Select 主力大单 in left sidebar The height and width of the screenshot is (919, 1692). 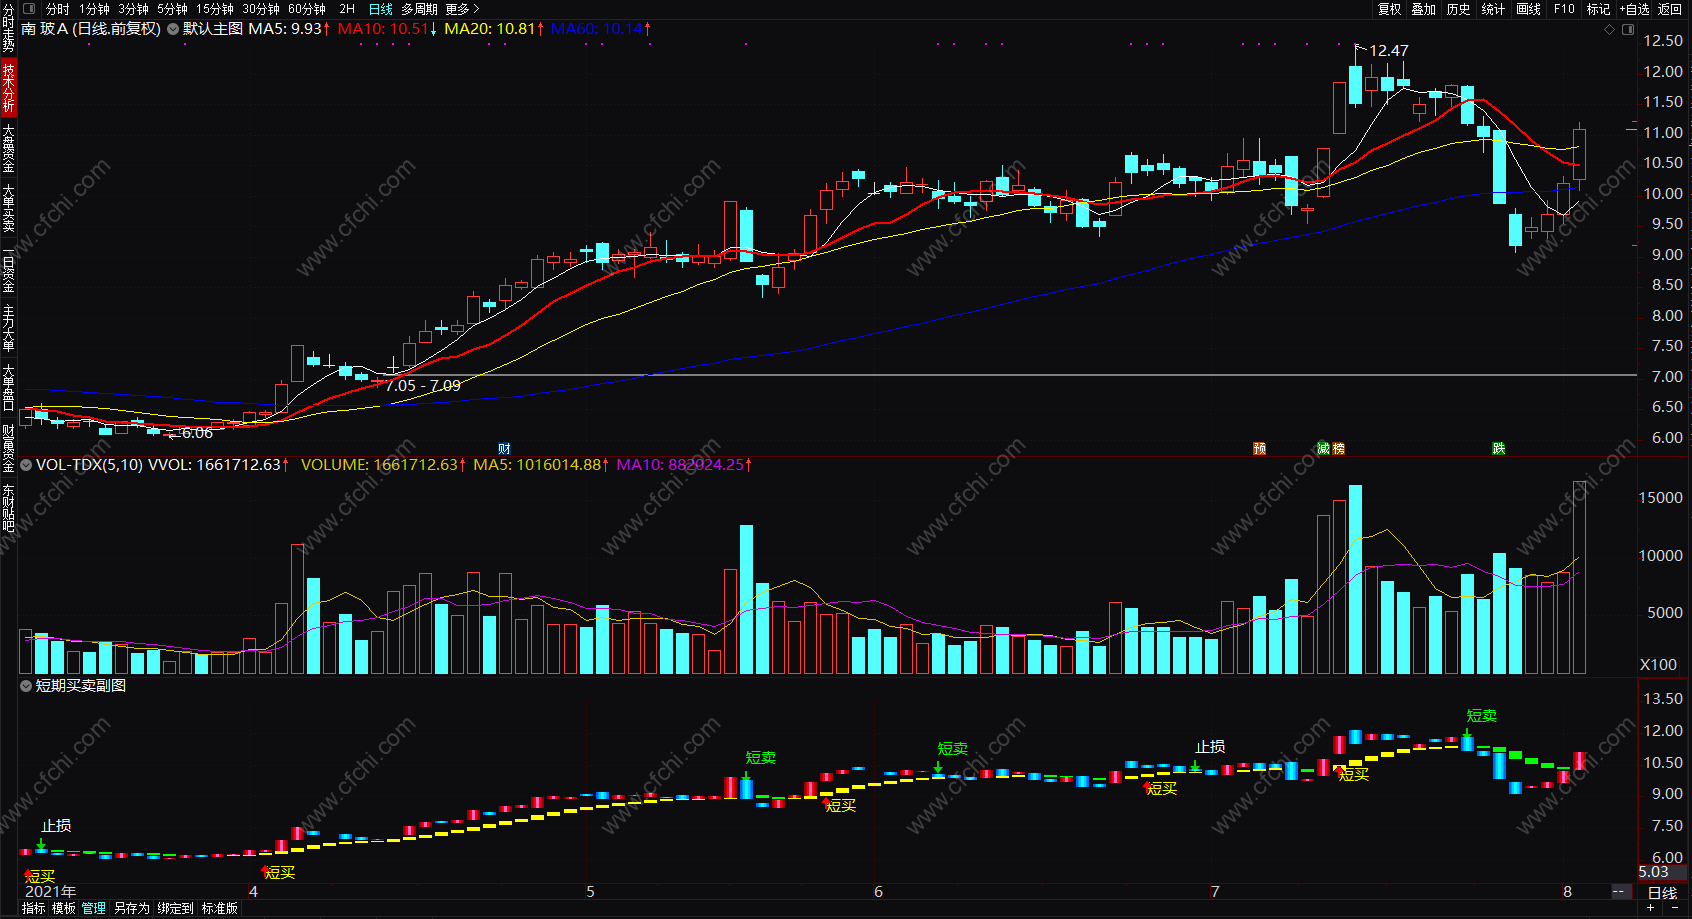point(8,329)
